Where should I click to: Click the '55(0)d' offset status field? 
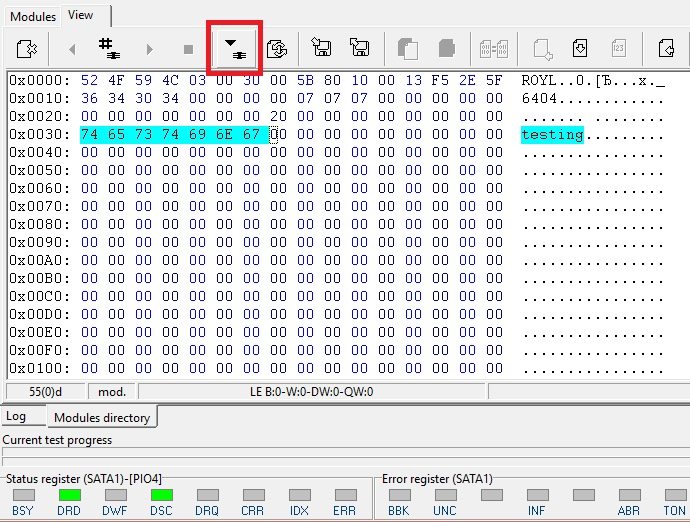(45, 391)
